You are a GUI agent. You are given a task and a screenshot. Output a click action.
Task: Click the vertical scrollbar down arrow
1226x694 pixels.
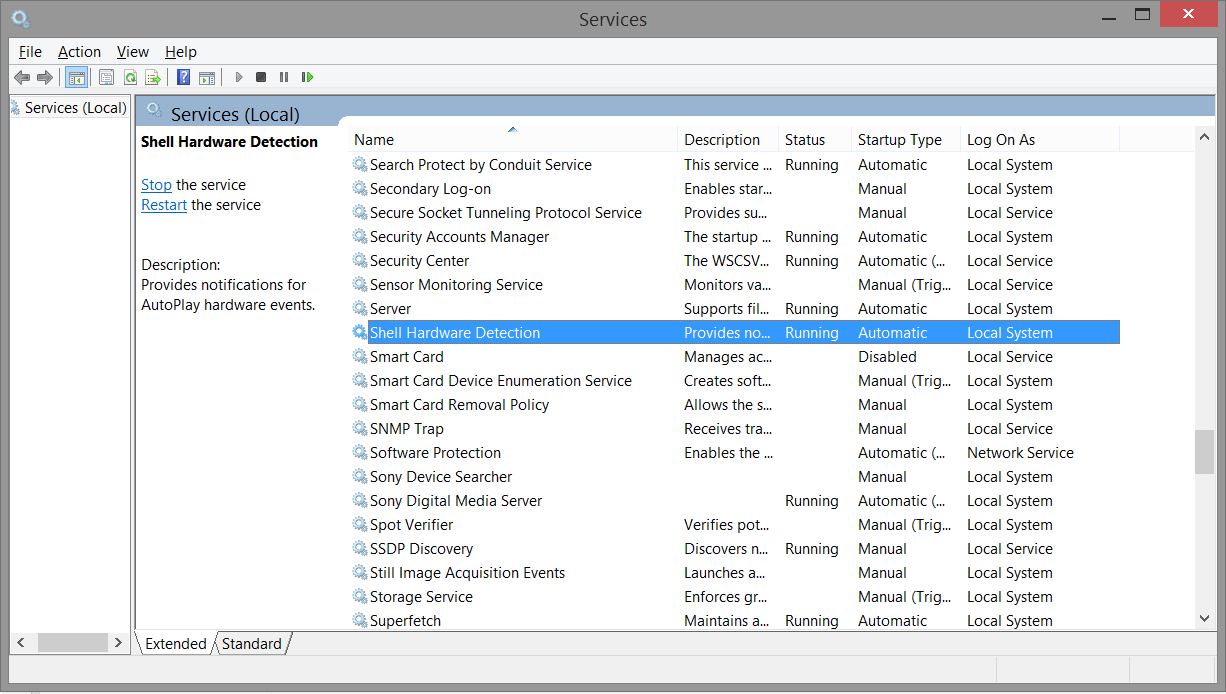click(1204, 620)
